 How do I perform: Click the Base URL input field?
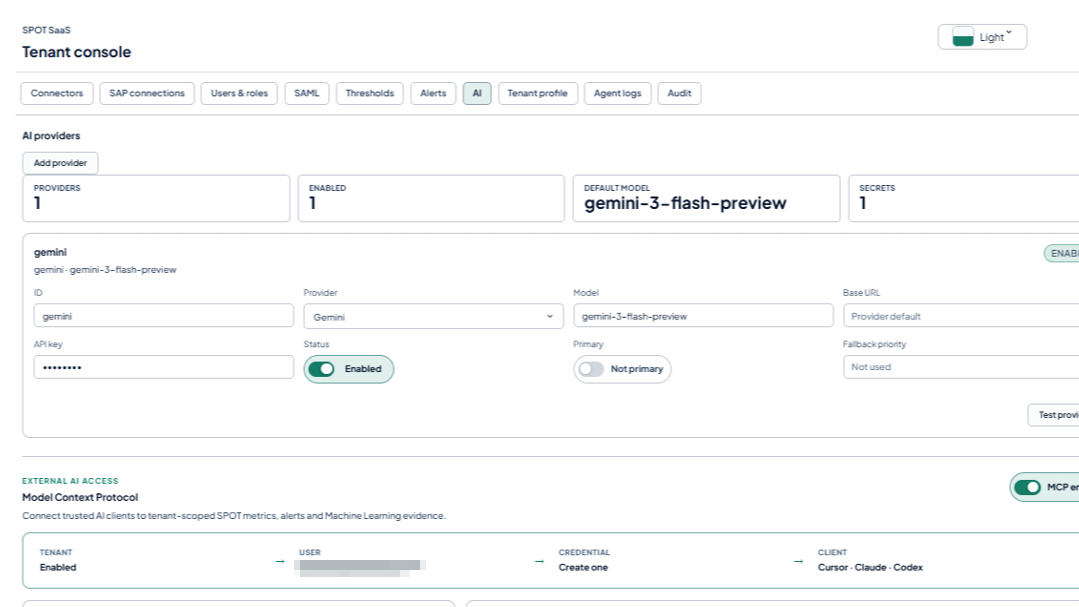[x=961, y=316]
